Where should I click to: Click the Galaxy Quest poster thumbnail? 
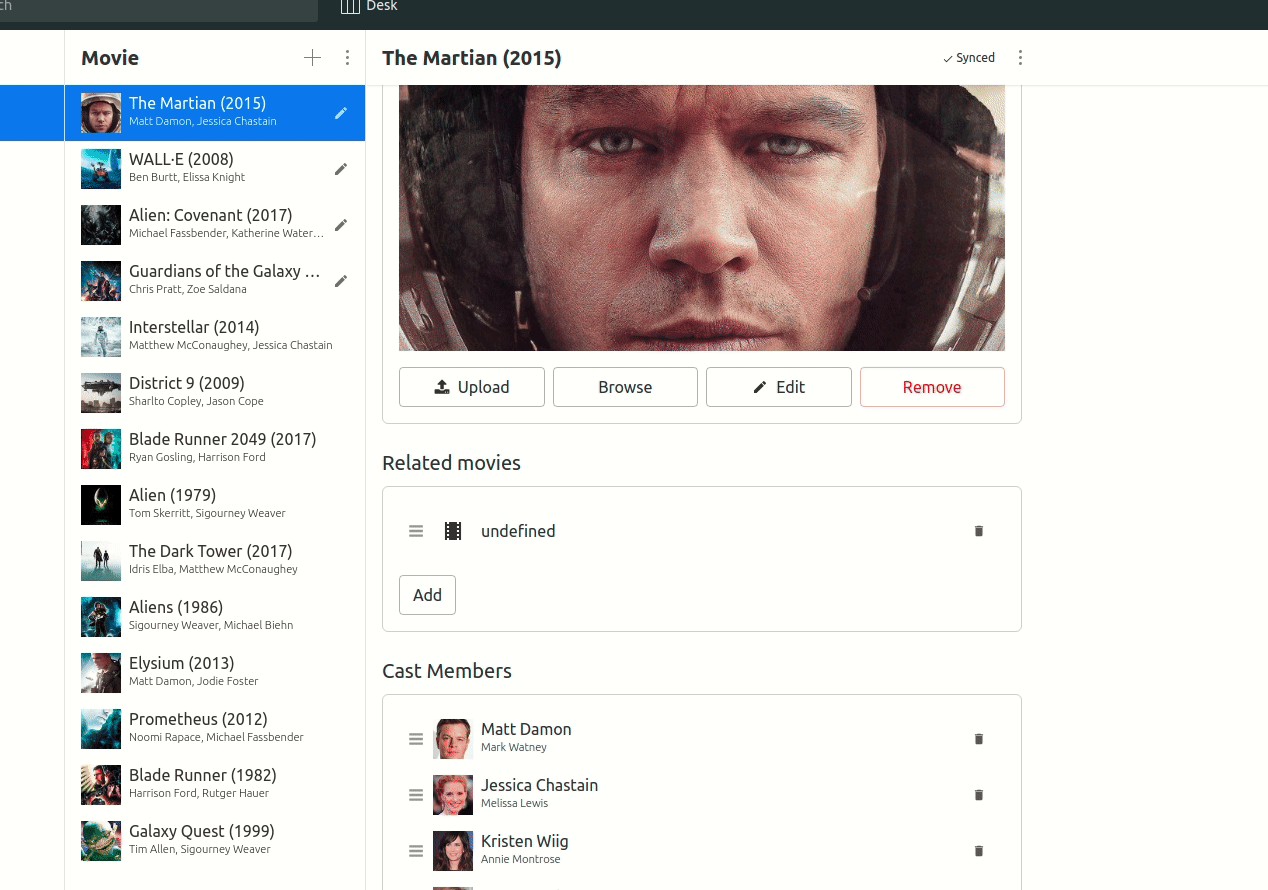pyautogui.click(x=101, y=841)
